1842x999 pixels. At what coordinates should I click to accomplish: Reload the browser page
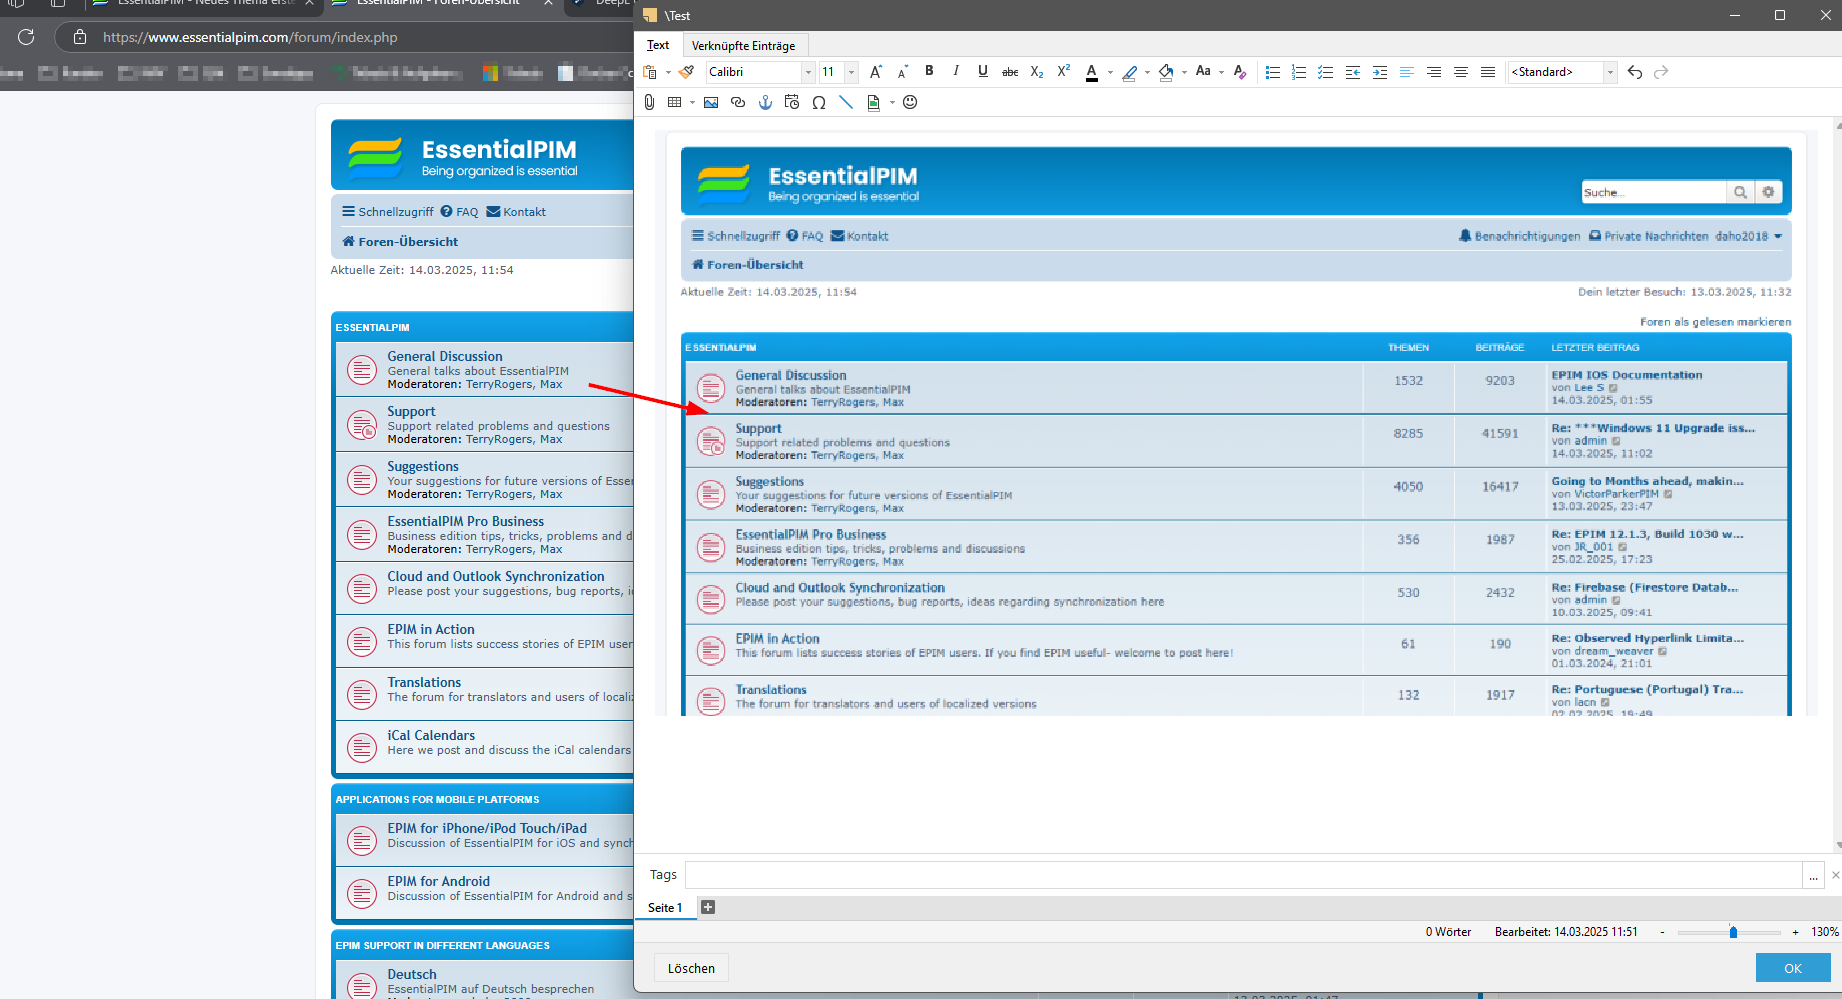[x=26, y=37]
